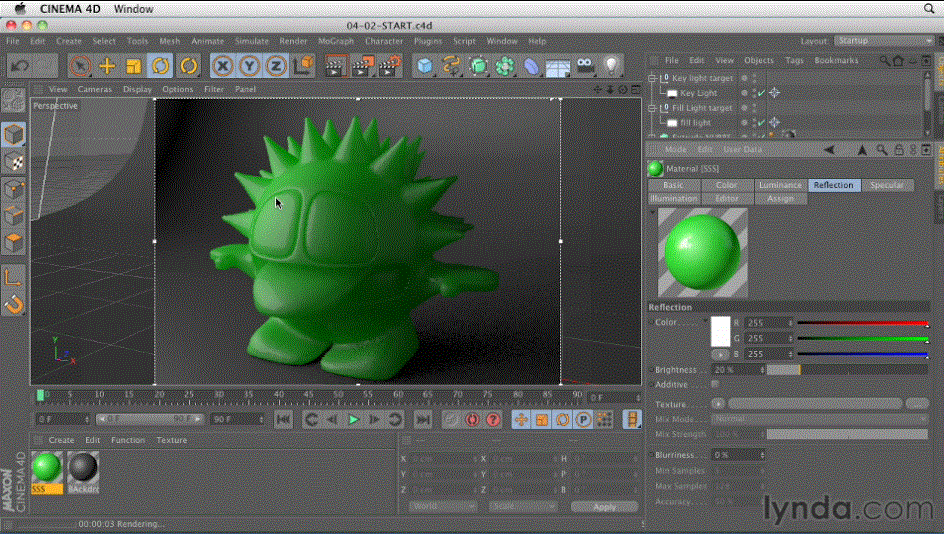Open the Render menu
The width and height of the screenshot is (944, 534).
(293, 41)
